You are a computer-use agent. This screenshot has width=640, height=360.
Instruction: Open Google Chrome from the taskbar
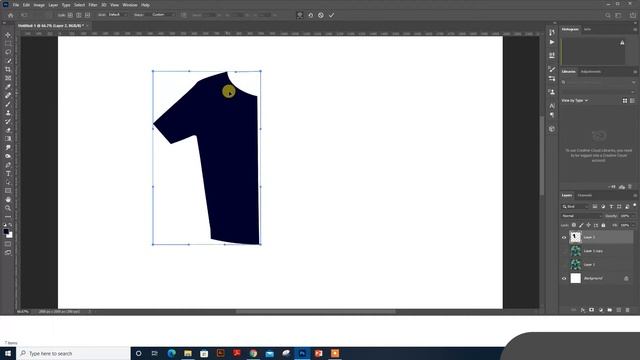tap(253, 353)
